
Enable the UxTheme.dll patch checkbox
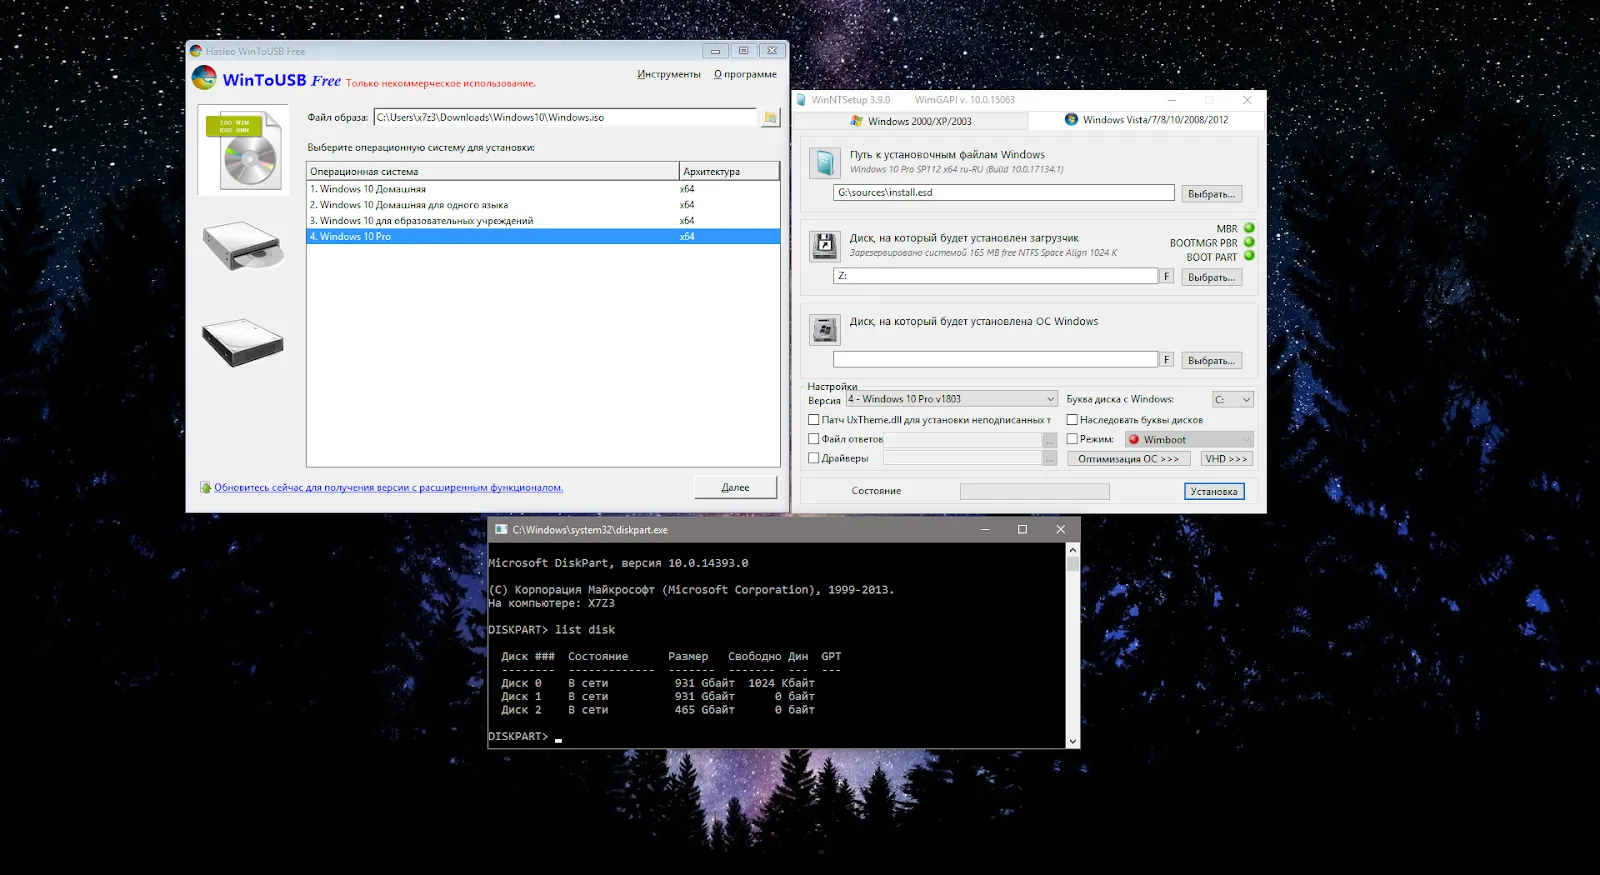814,420
